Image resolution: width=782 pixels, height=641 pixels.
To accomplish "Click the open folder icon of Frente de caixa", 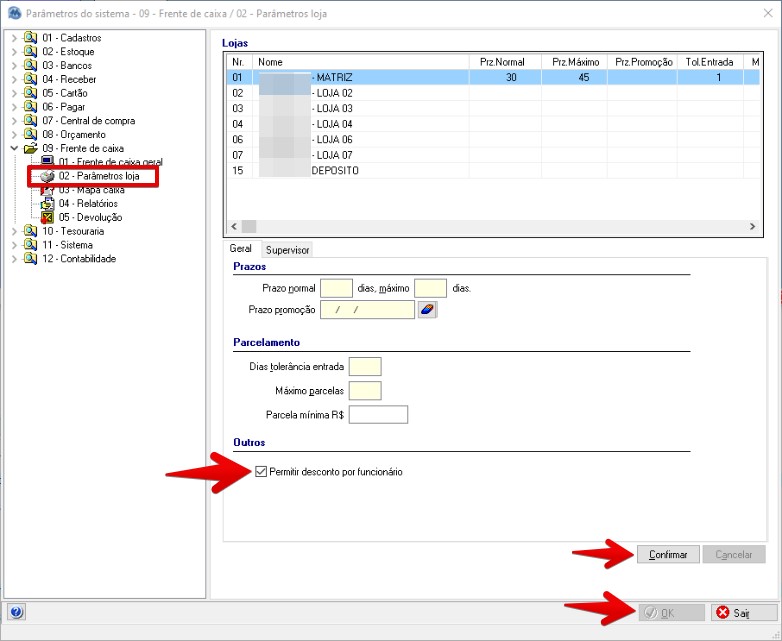I will [31, 148].
